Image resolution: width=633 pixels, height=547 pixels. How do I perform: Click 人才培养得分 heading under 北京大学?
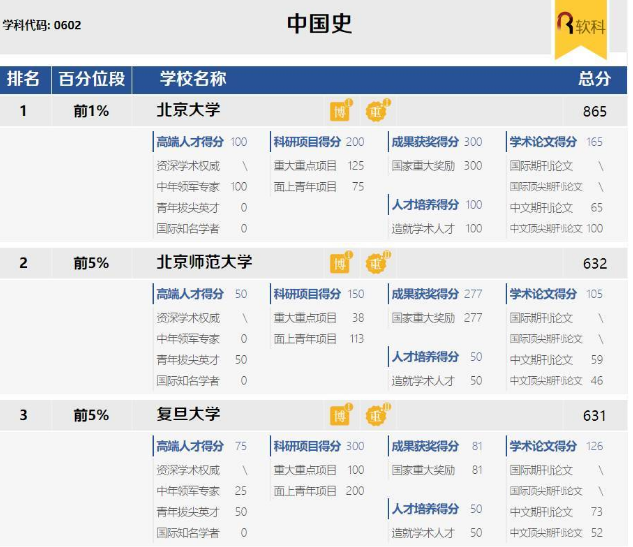[x=425, y=205]
